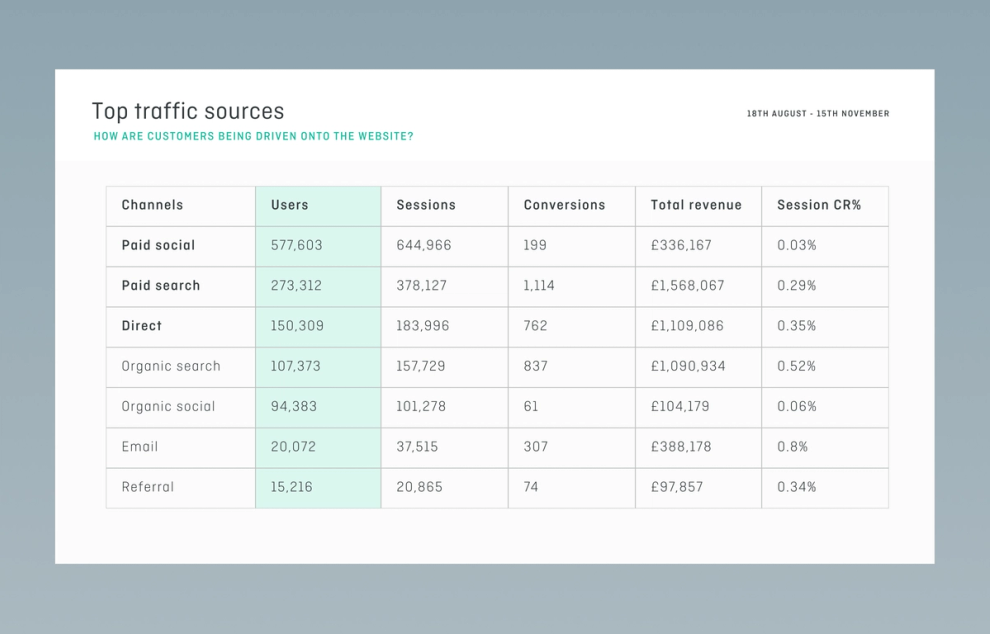Viewport: 990px width, 634px height.
Task: Click the 307 conversions value
Action: pyautogui.click(x=535, y=446)
